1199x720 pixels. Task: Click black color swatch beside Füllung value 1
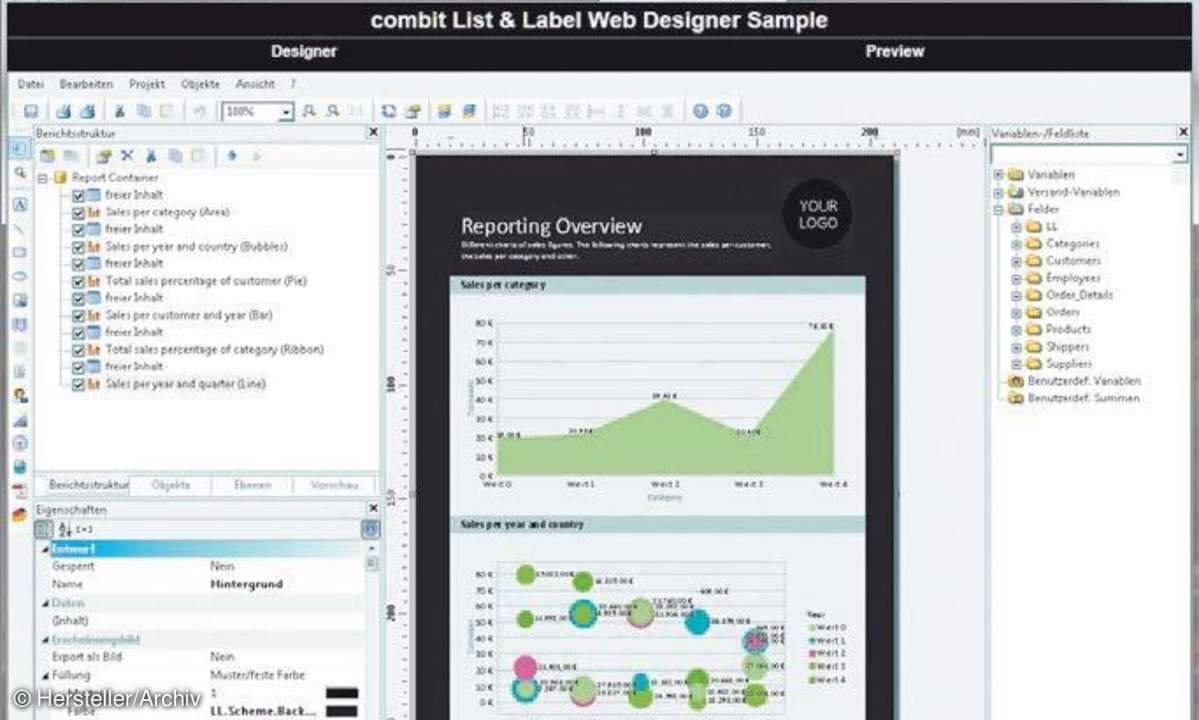pyautogui.click(x=342, y=693)
